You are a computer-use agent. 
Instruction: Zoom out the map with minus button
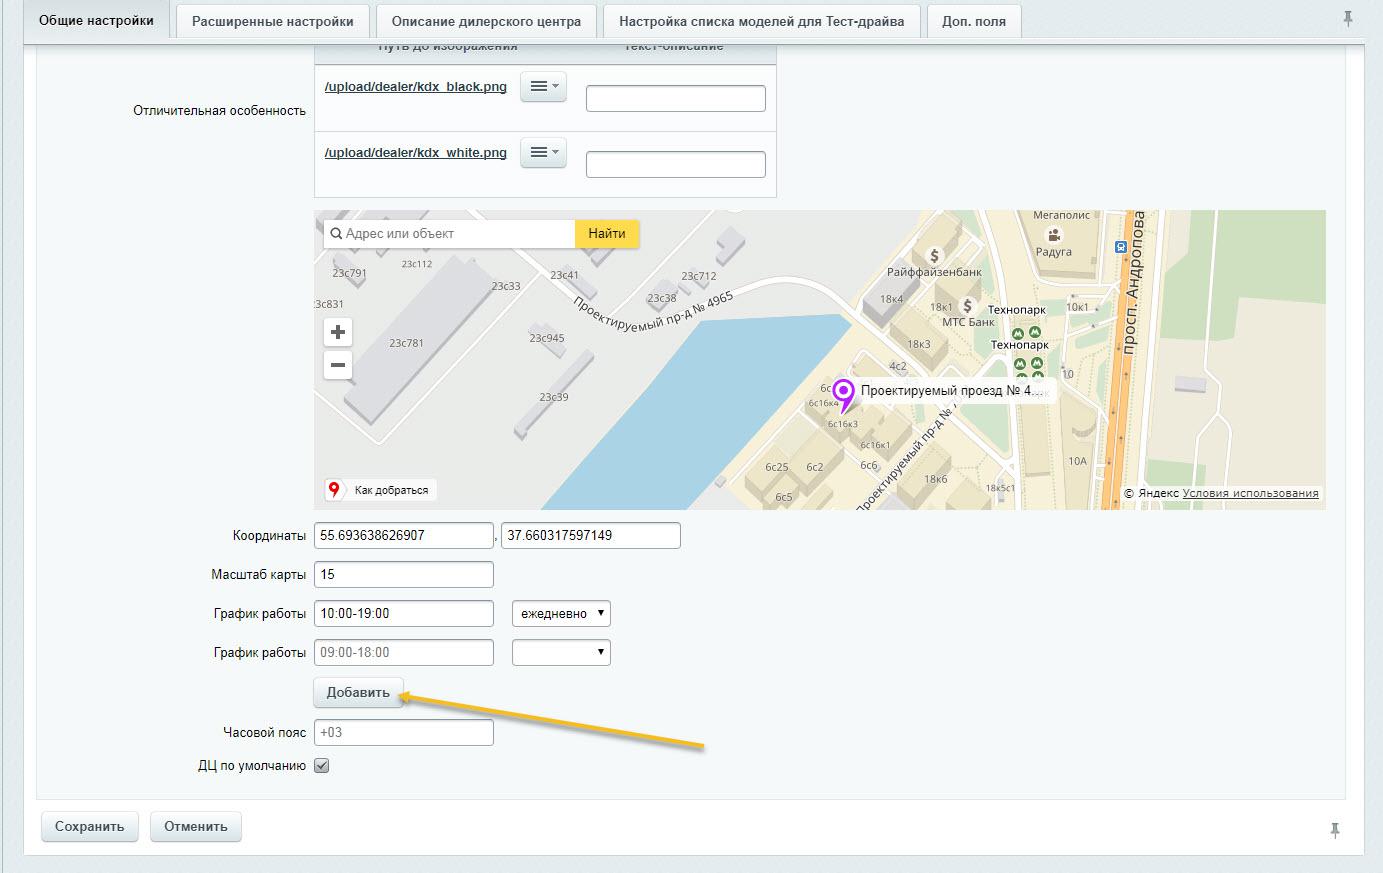pyautogui.click(x=338, y=365)
